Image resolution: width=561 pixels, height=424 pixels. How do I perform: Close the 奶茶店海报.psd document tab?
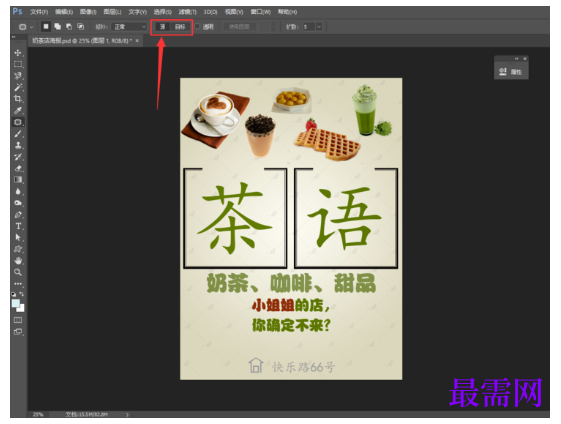pyautogui.click(x=137, y=41)
